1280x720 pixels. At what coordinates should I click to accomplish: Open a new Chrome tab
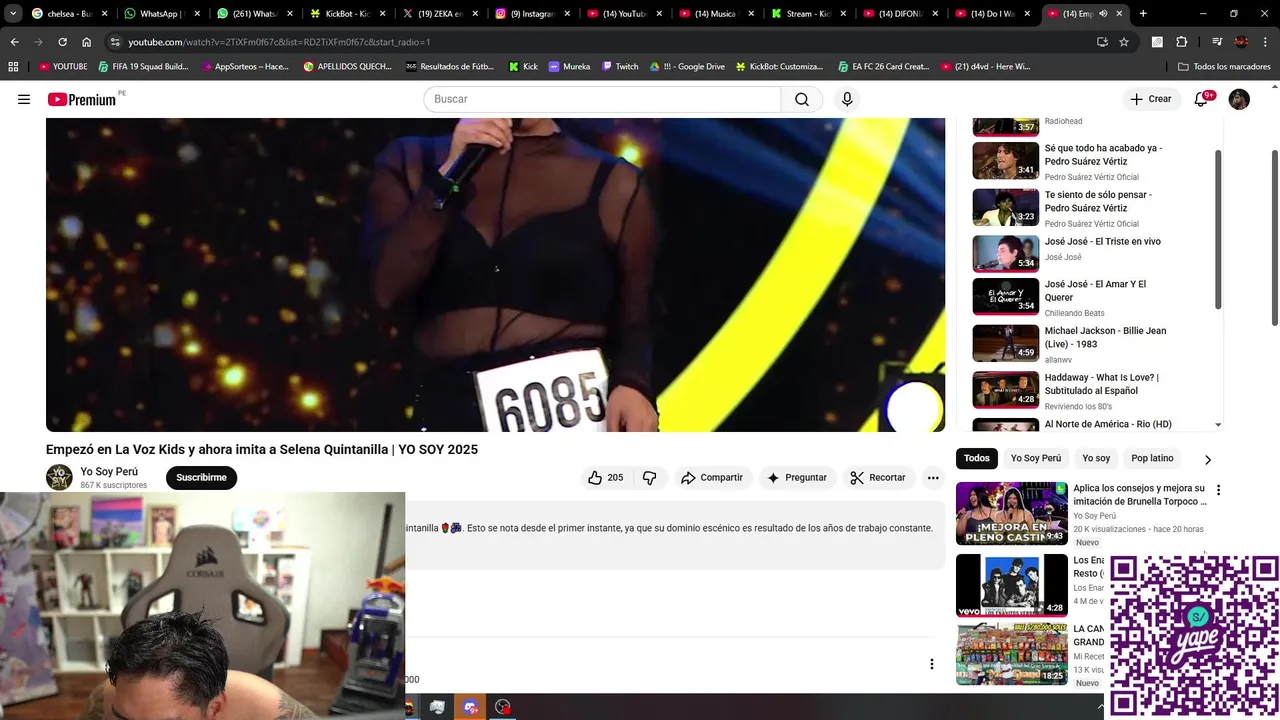tap(1143, 14)
